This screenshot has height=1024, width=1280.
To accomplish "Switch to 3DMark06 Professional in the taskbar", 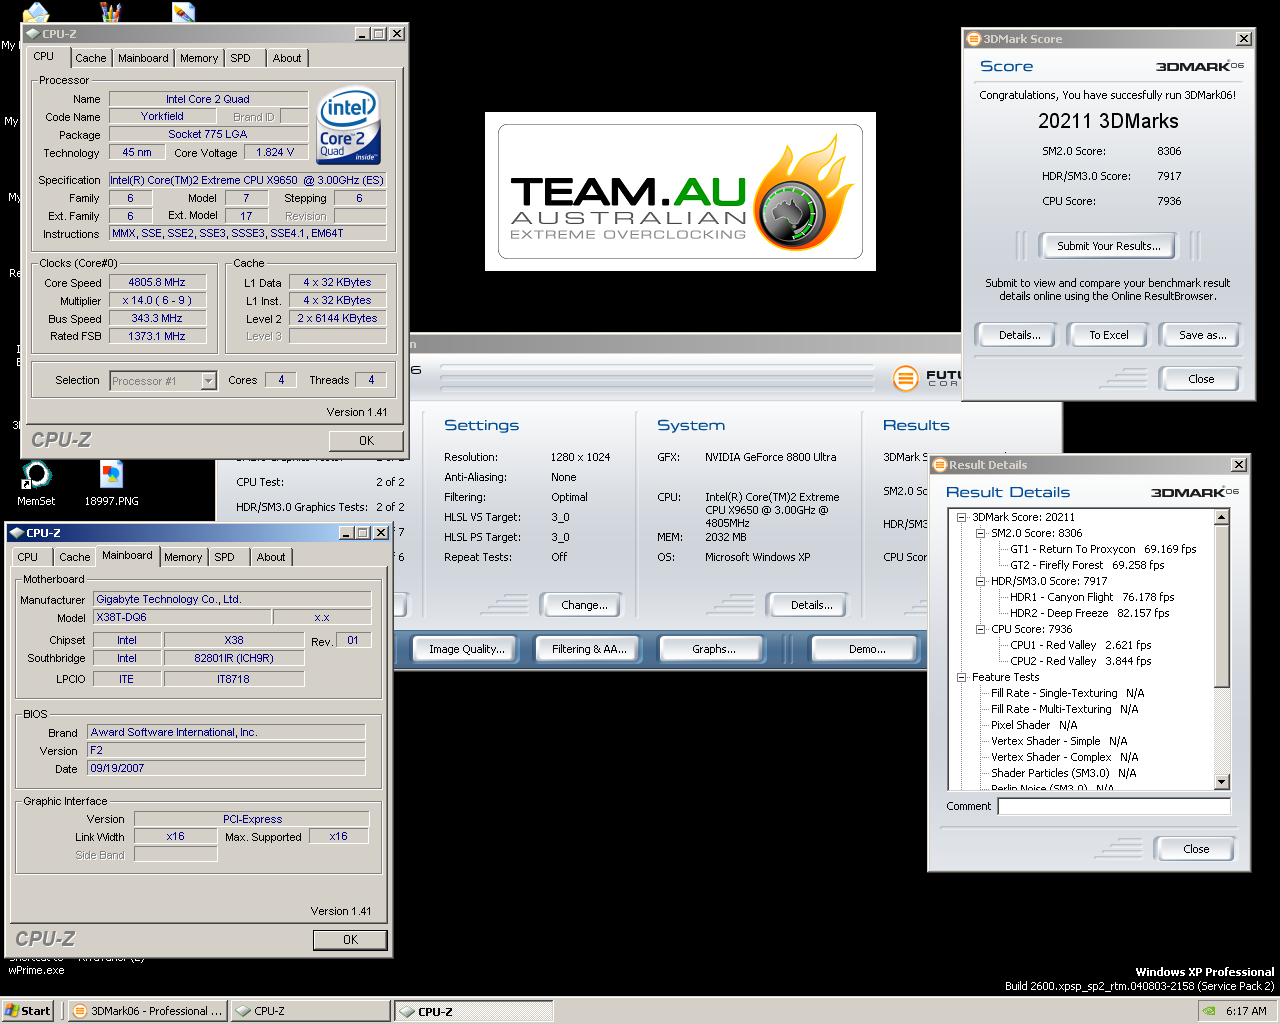I will point(148,1011).
